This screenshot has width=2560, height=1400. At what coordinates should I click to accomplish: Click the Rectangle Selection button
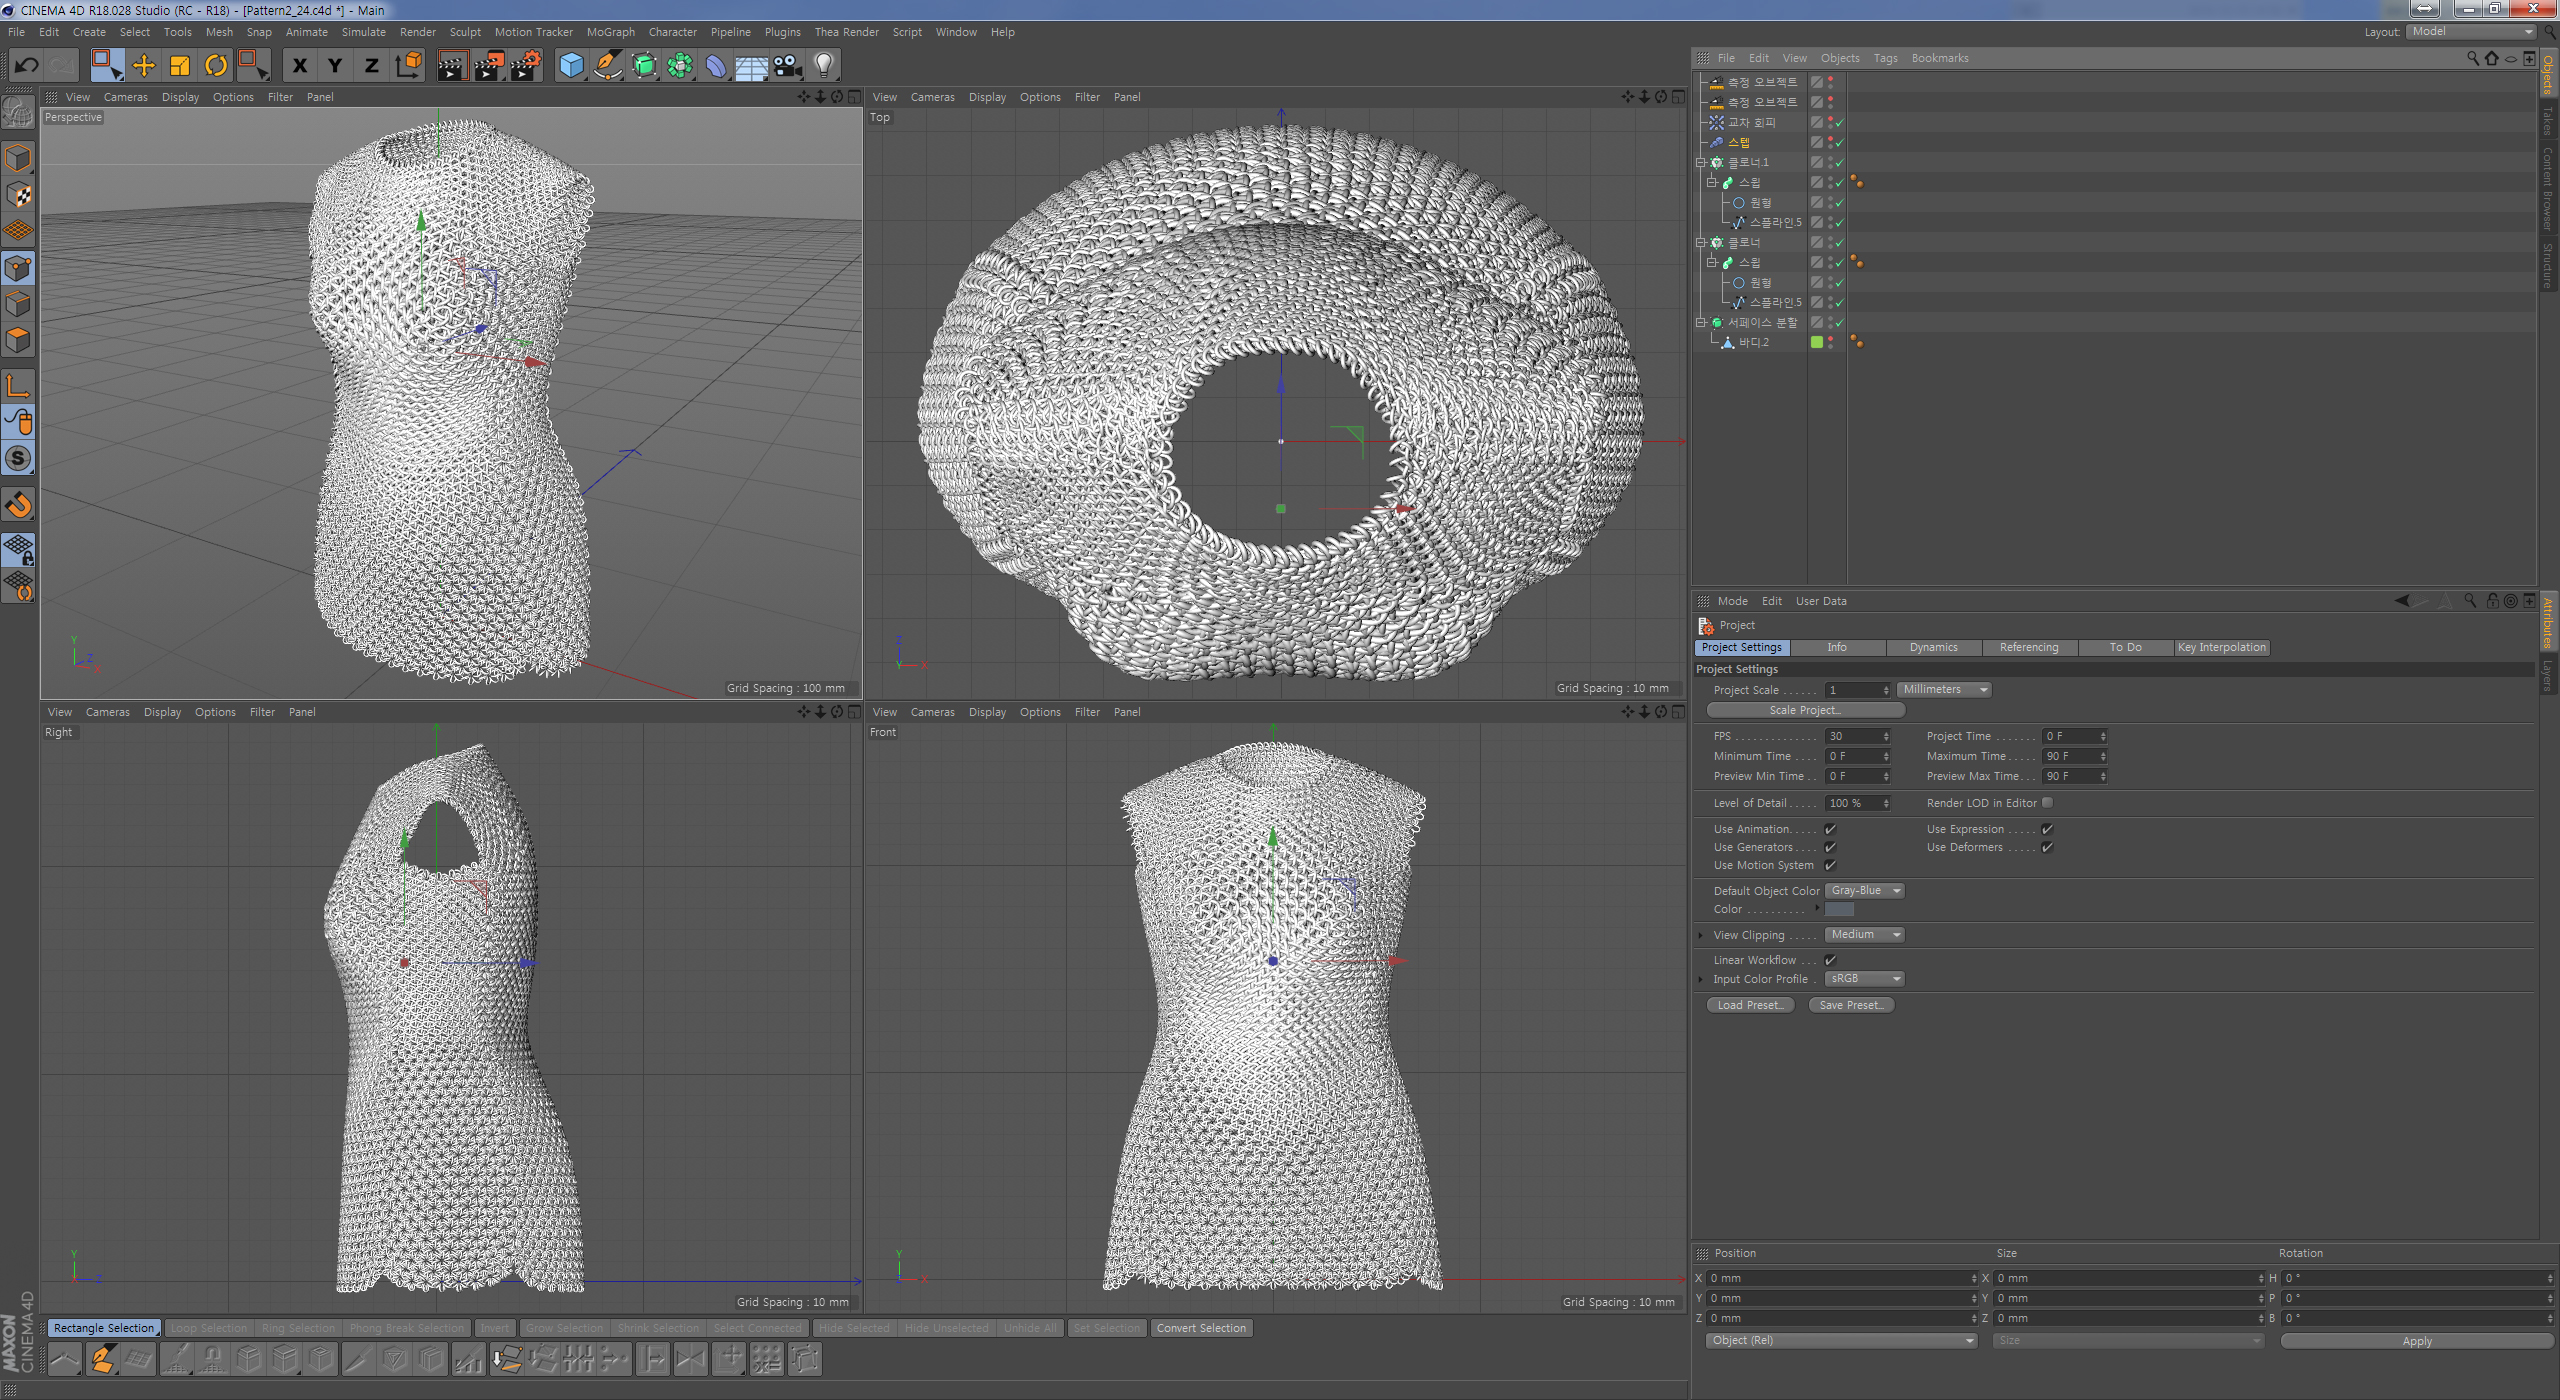click(104, 1328)
